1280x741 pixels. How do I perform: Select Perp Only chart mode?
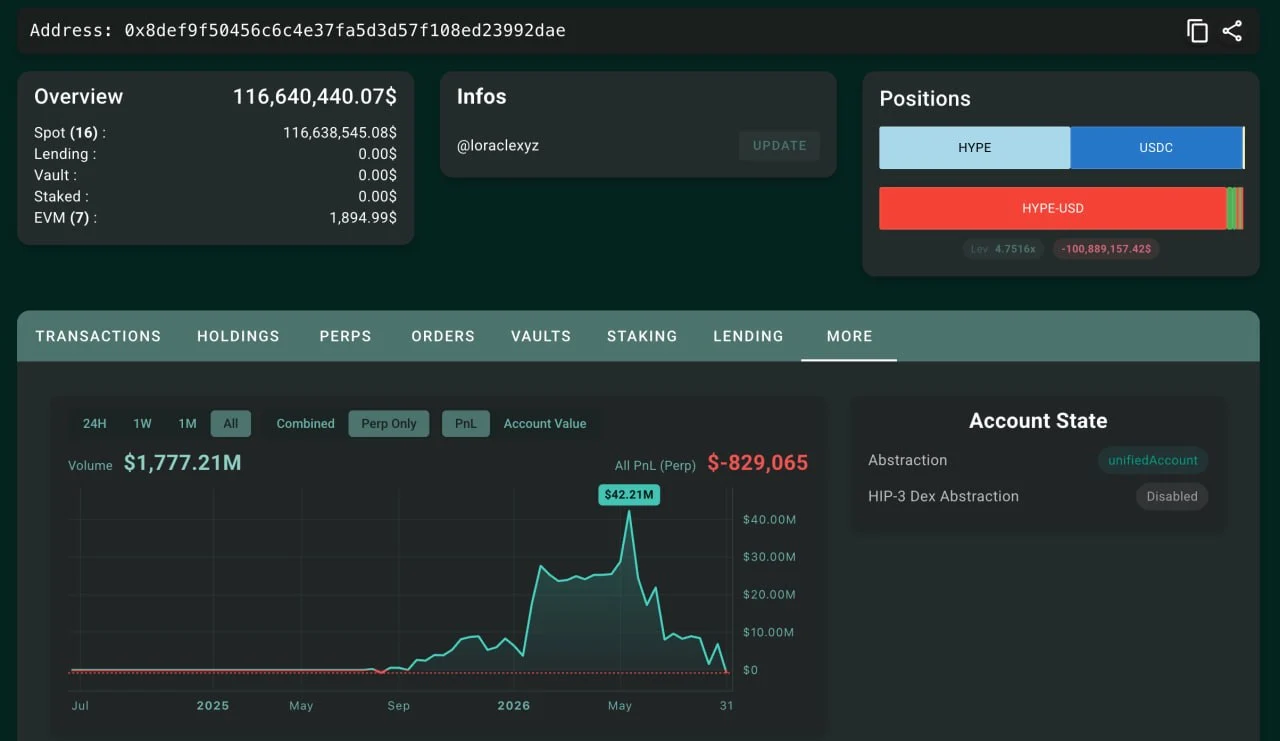[389, 424]
